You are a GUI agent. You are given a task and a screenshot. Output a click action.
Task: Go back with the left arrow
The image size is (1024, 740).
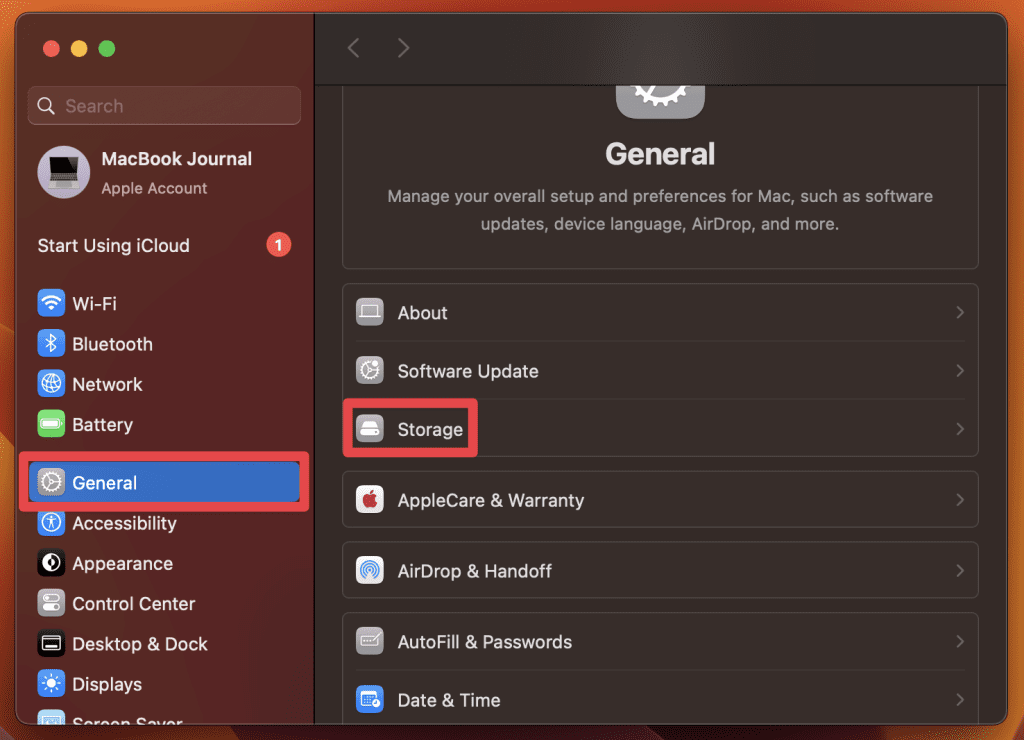pos(353,48)
